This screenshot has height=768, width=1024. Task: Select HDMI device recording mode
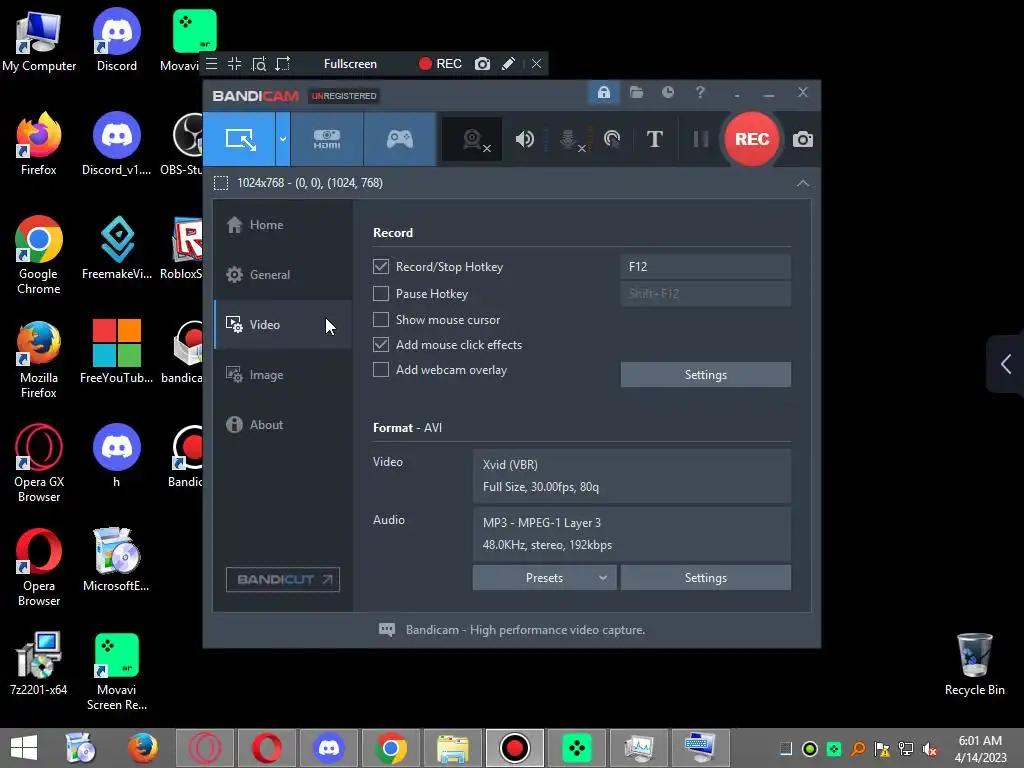(327, 139)
